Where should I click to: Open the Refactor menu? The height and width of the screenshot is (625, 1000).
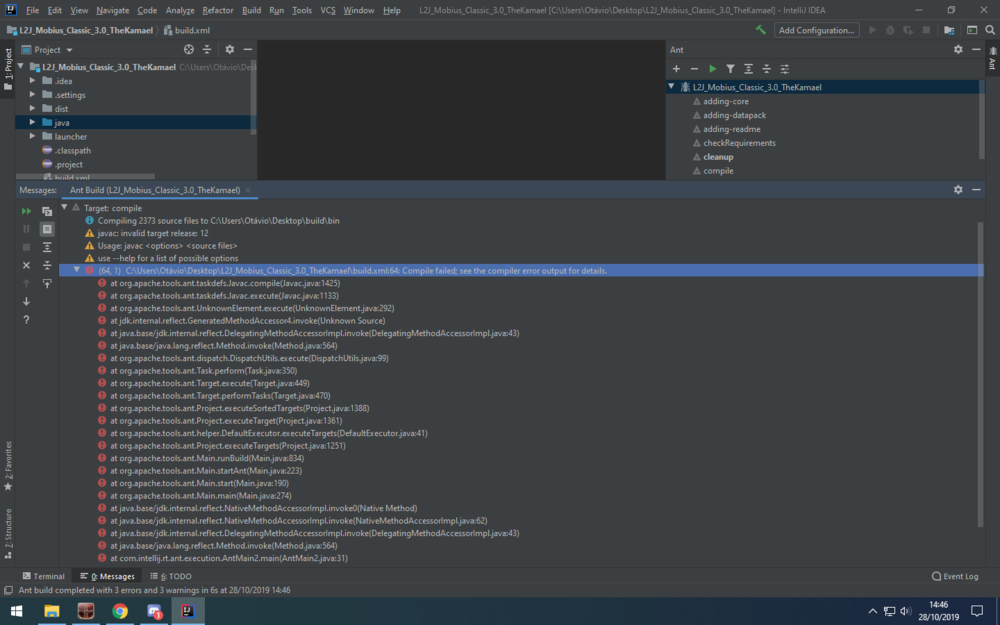tap(217, 10)
